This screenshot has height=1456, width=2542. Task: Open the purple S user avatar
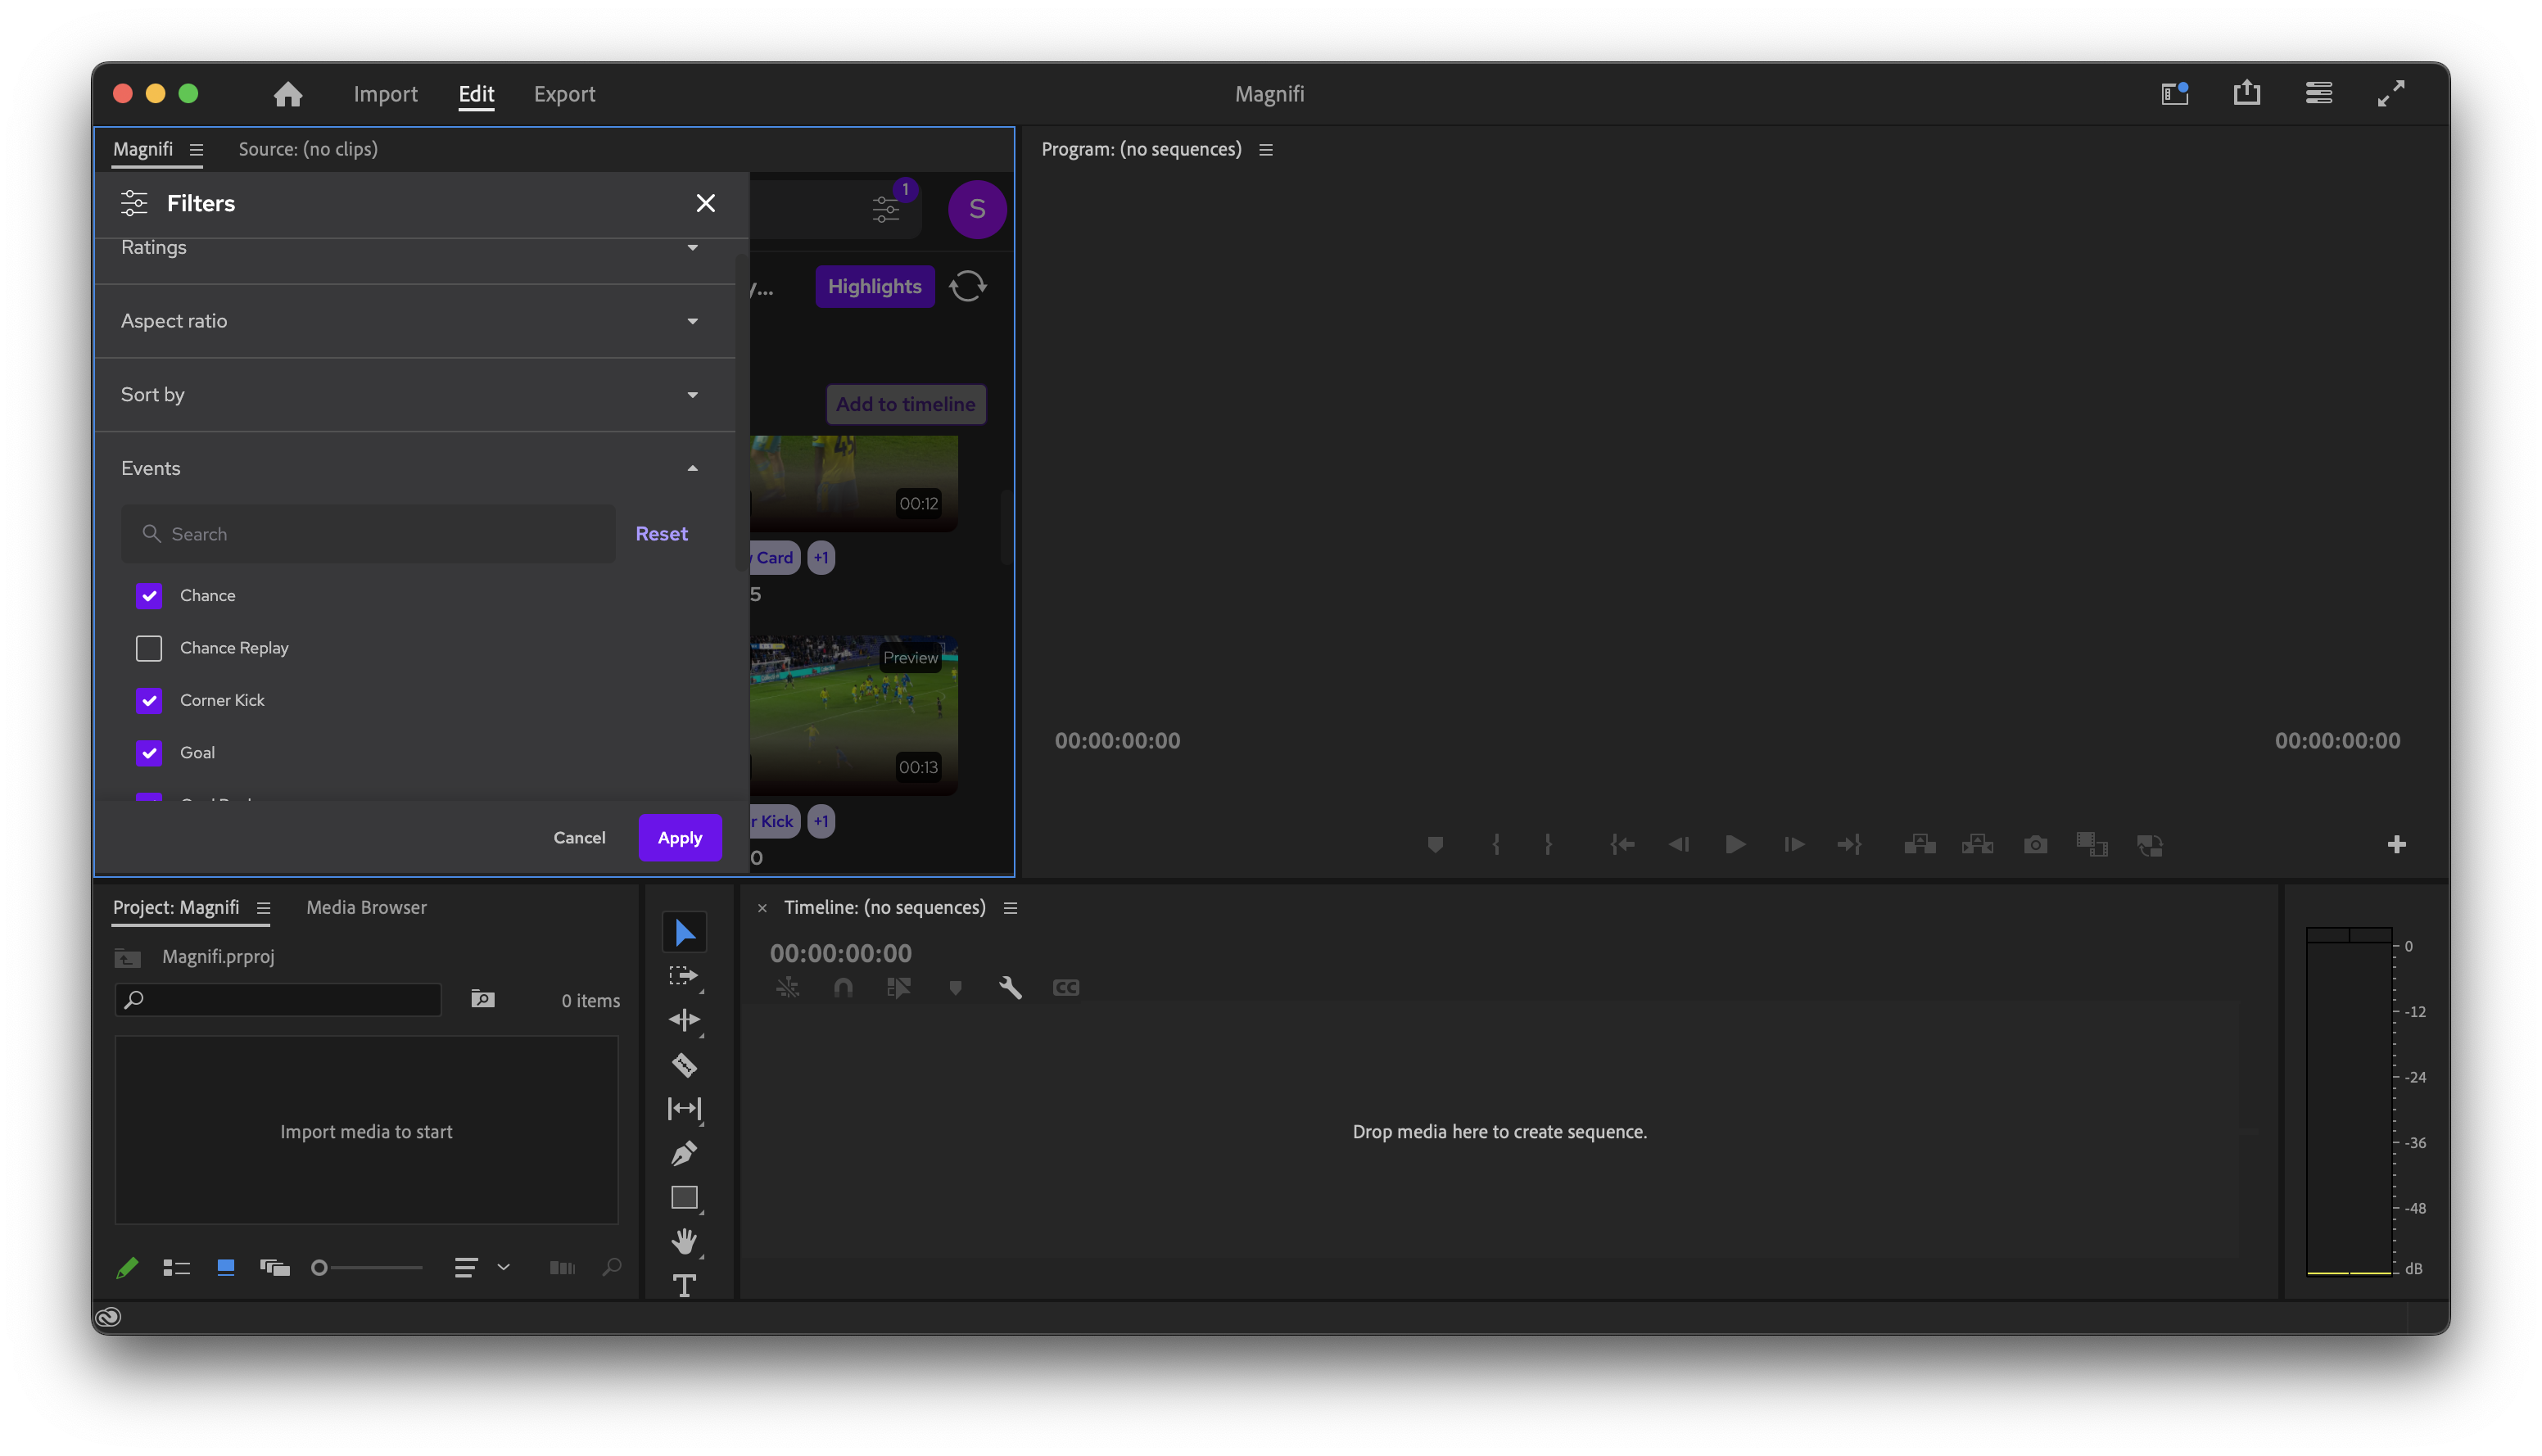[976, 209]
